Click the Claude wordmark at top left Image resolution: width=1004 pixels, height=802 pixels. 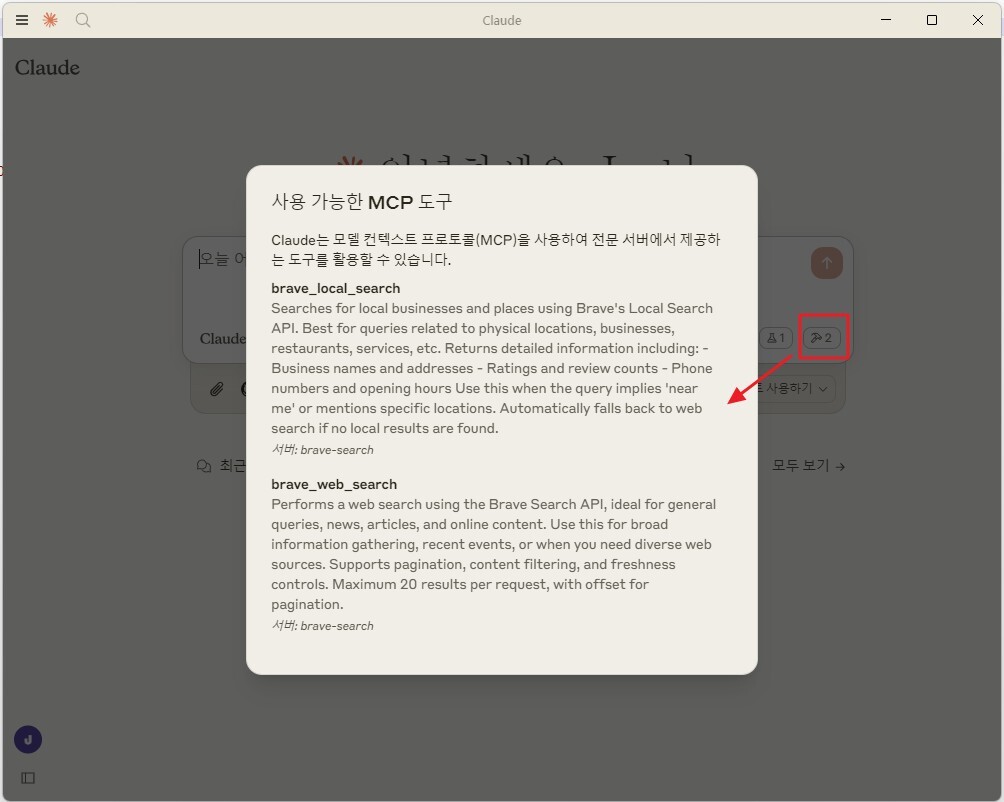[x=47, y=67]
